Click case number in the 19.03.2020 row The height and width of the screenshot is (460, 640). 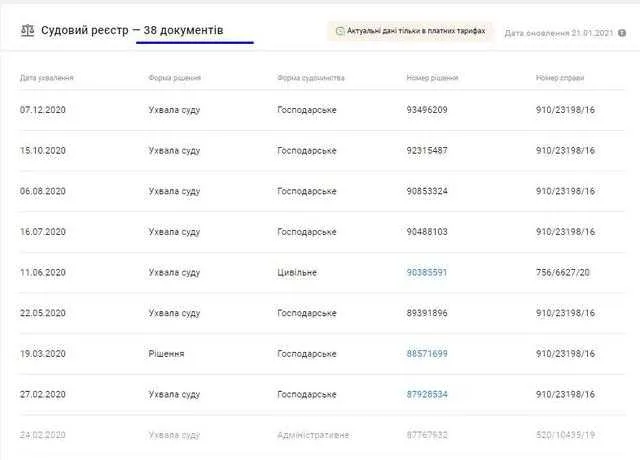click(x=565, y=354)
